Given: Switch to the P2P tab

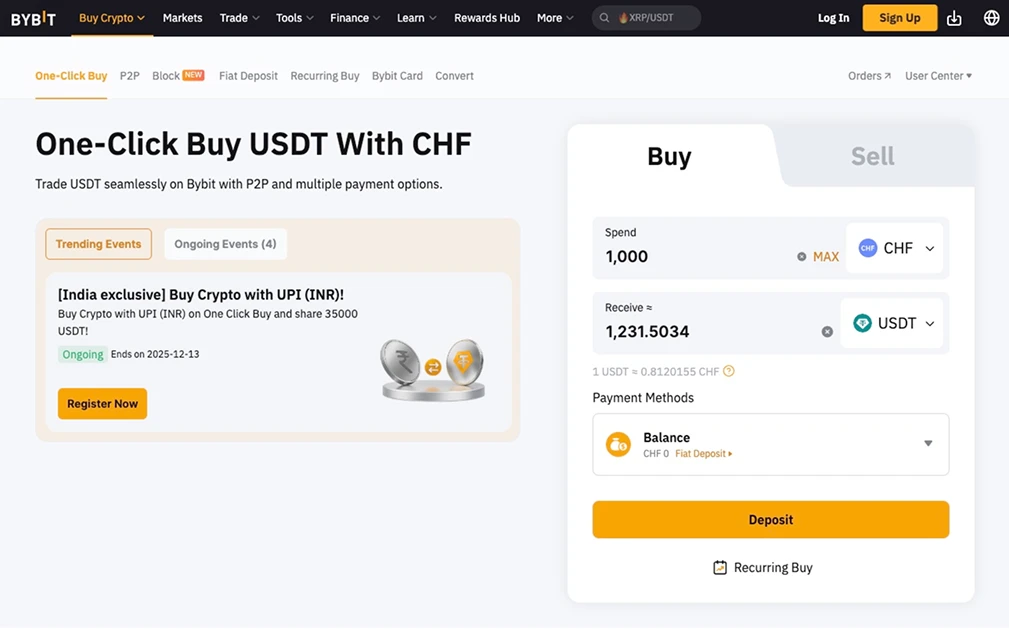Looking at the screenshot, I should [x=129, y=75].
